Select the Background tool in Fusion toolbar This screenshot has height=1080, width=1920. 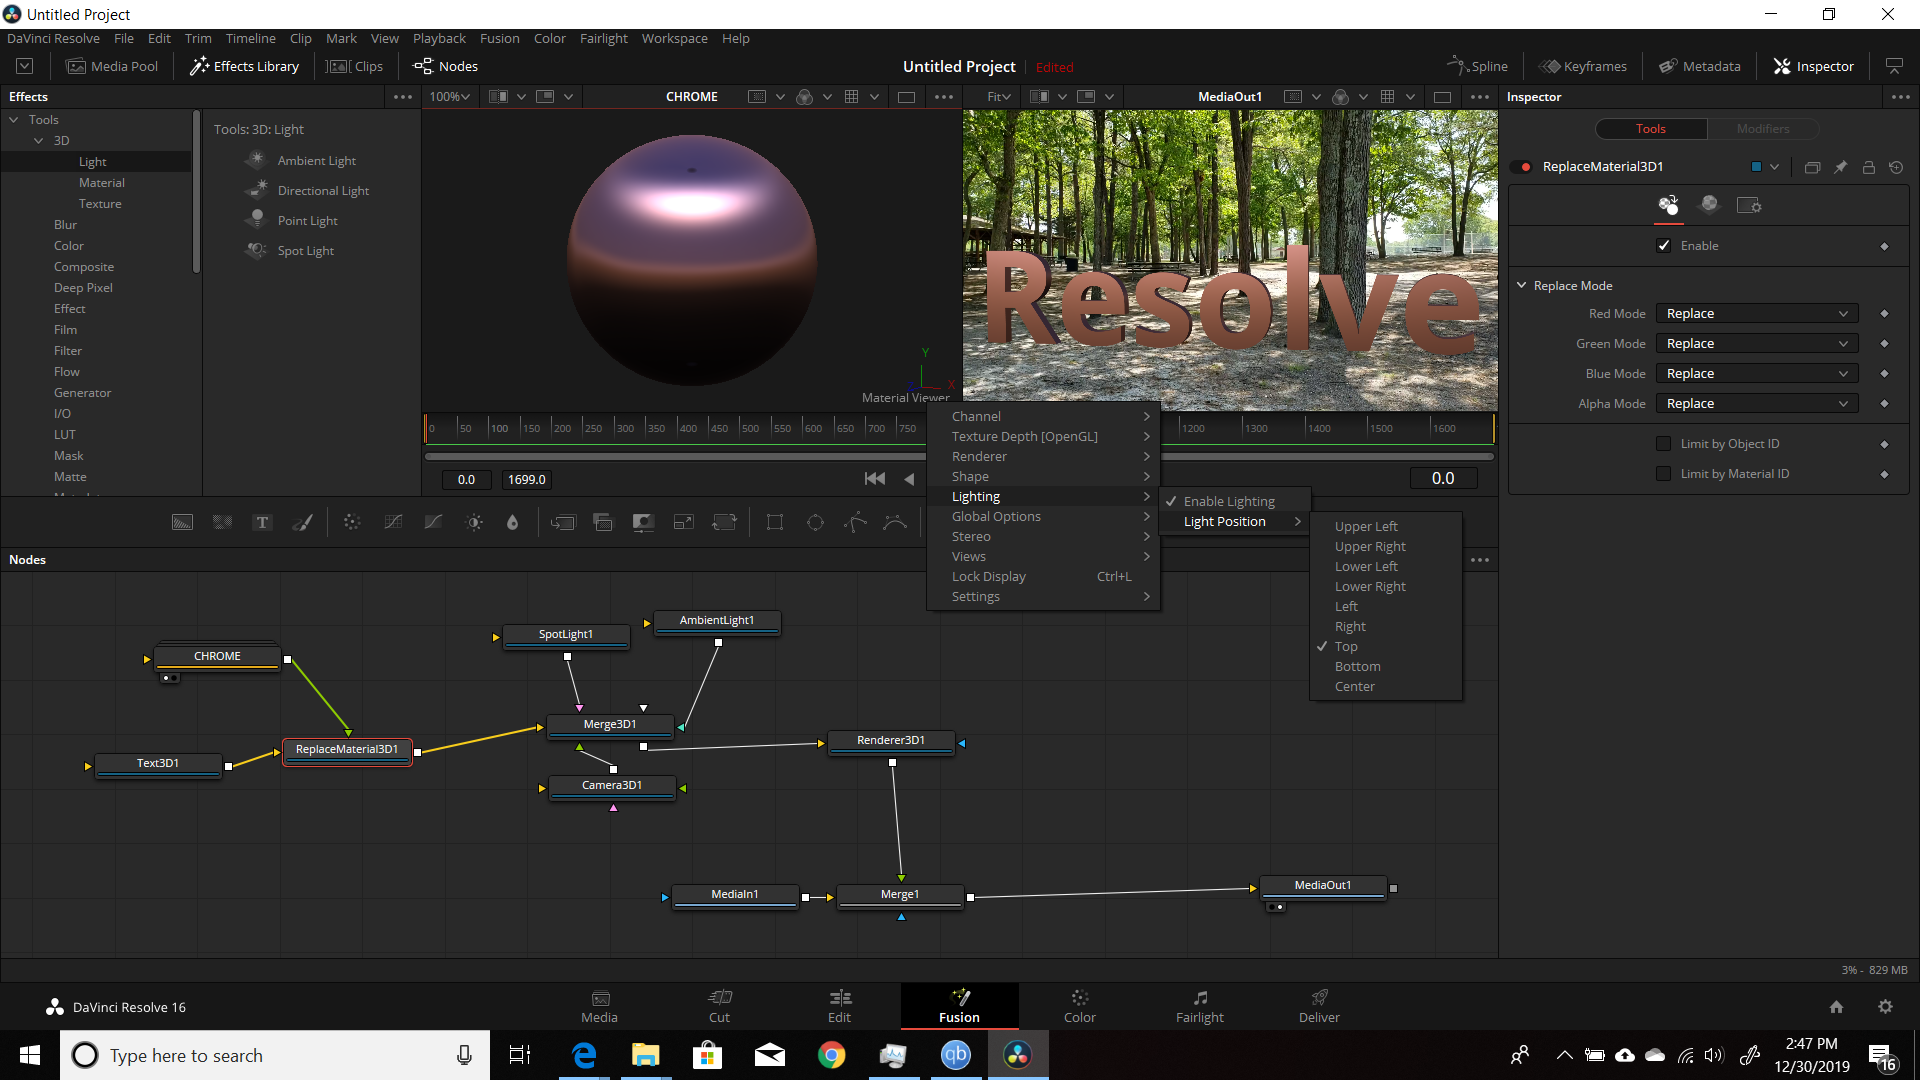182,522
